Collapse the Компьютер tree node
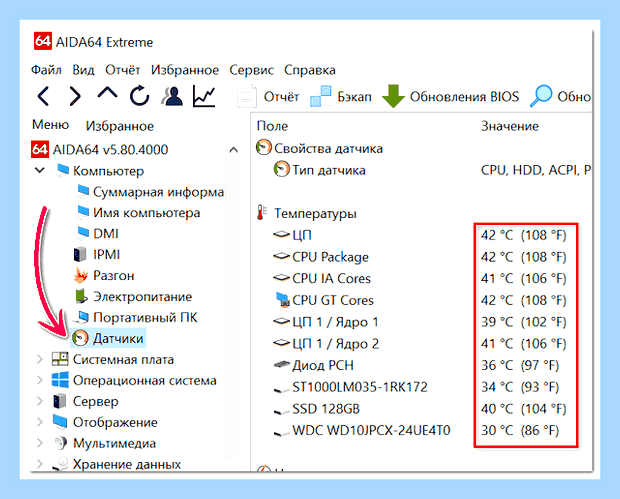 [40, 170]
